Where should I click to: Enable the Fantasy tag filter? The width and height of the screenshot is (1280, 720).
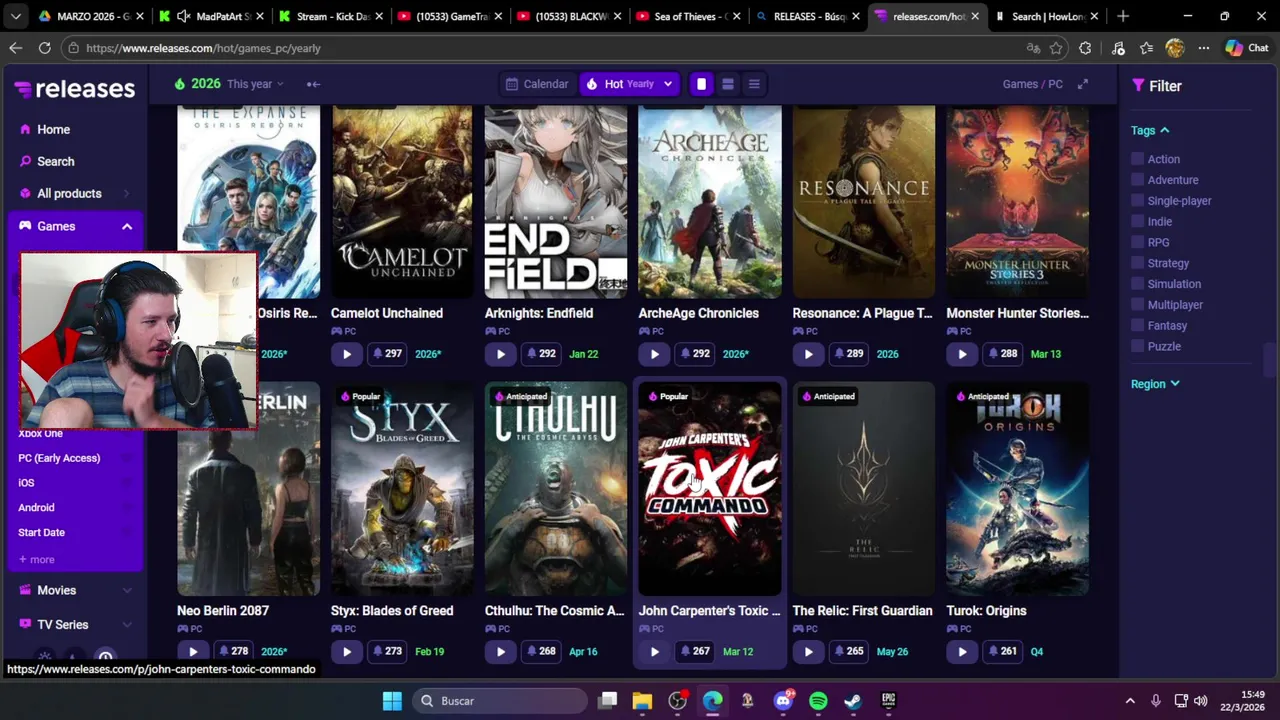tap(1137, 326)
